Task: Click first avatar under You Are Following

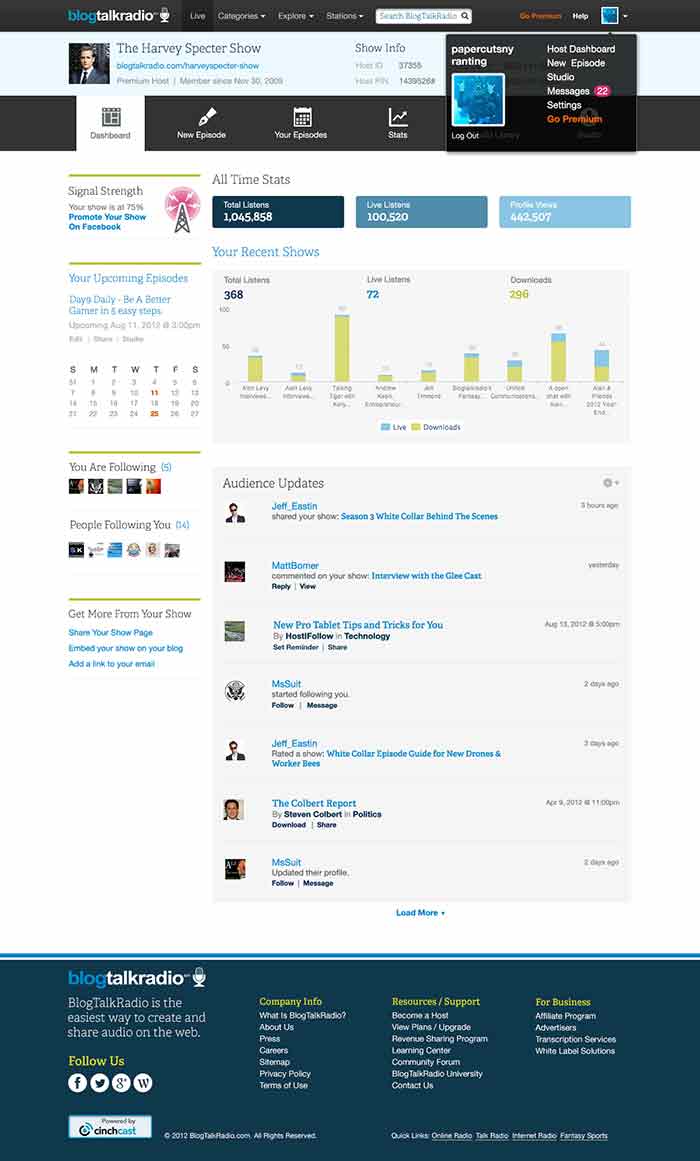Action: tap(76, 486)
